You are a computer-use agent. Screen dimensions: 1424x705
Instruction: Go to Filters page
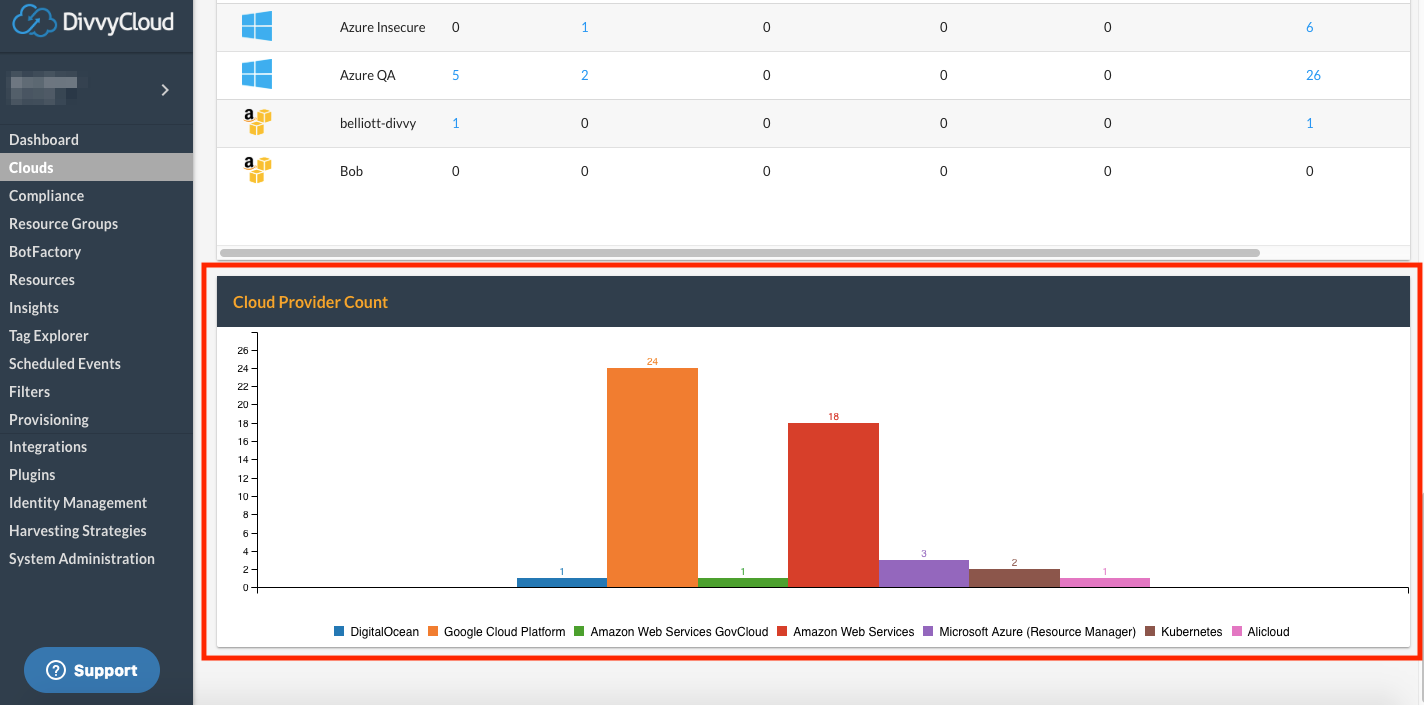pos(29,392)
